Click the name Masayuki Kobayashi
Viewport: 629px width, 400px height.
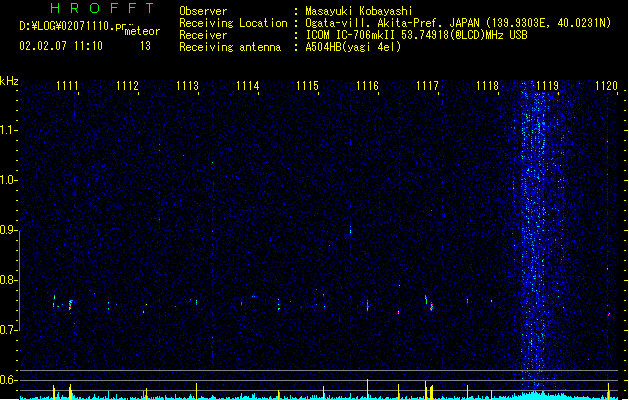pos(359,11)
